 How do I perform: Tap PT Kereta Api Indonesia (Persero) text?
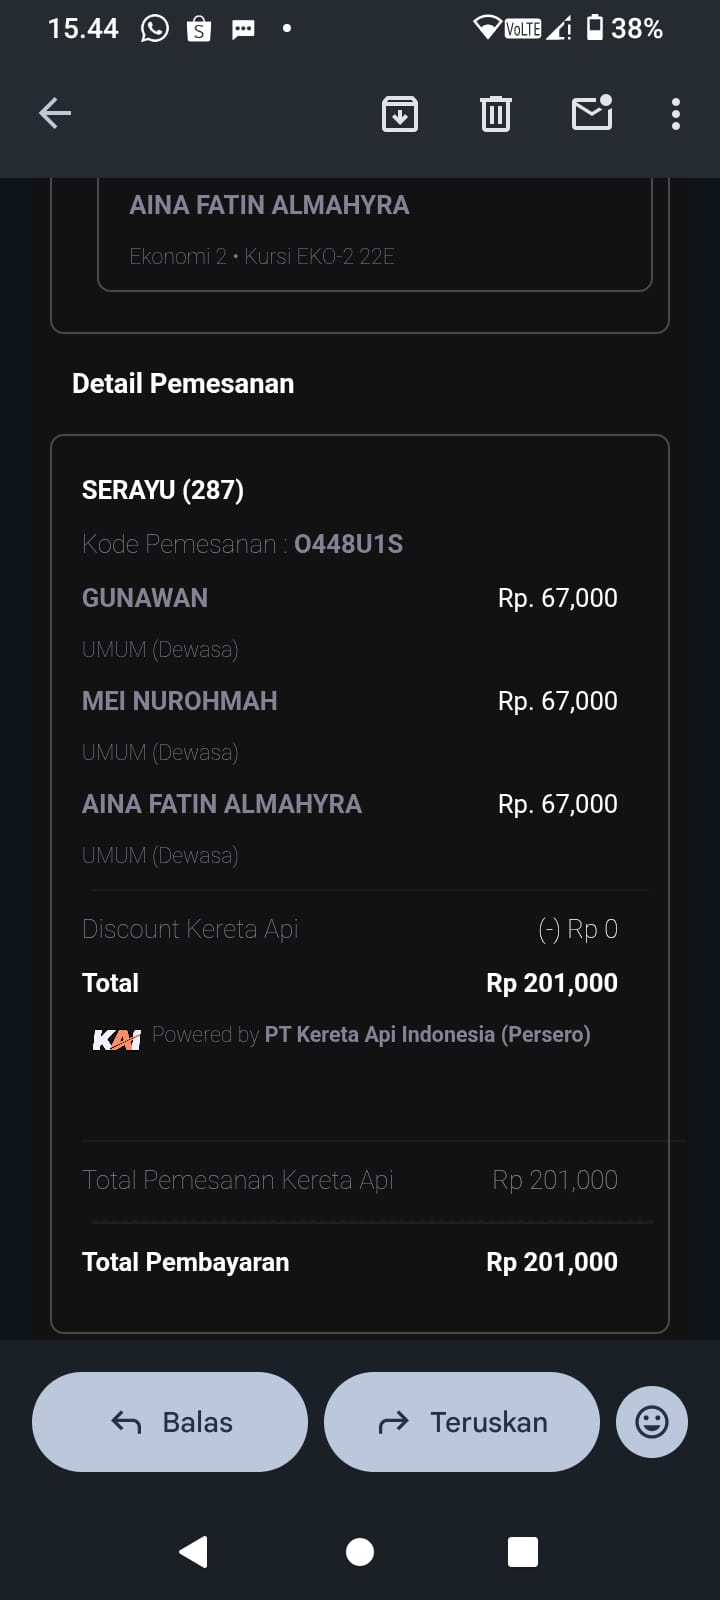(427, 1035)
